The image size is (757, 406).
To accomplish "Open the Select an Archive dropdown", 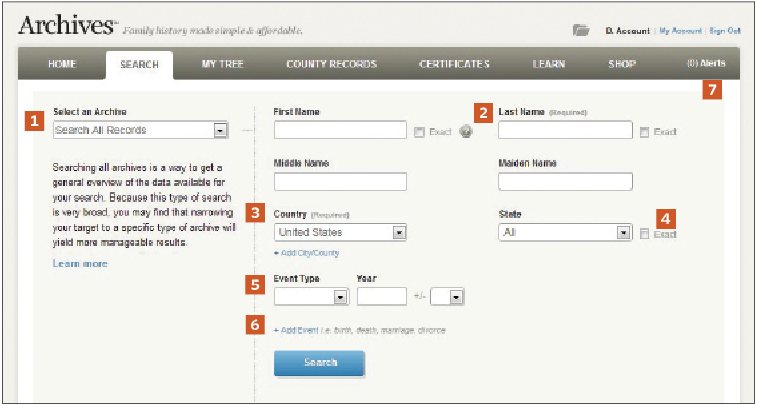I will [140, 130].
